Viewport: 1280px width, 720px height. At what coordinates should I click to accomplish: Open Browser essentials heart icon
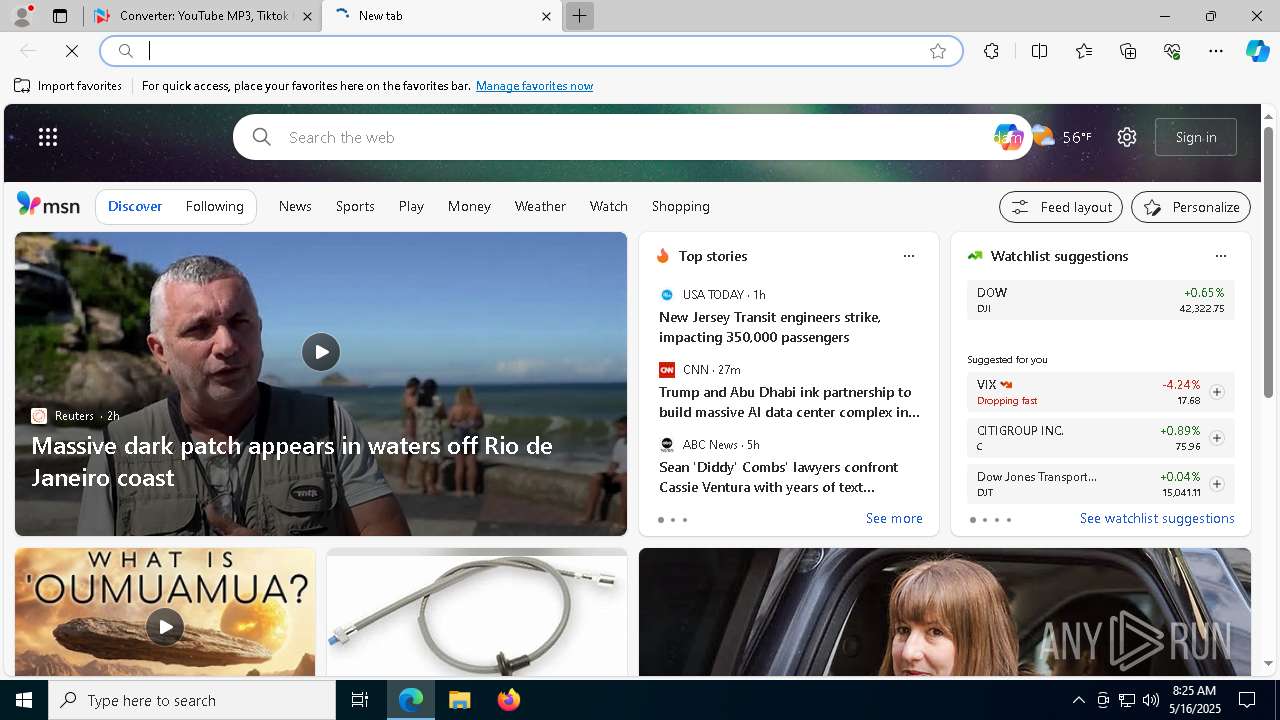(1172, 51)
